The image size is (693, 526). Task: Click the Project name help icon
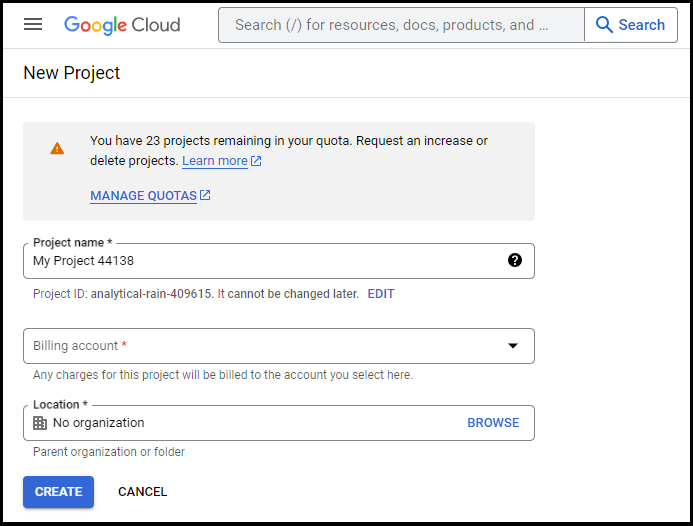[x=514, y=260]
